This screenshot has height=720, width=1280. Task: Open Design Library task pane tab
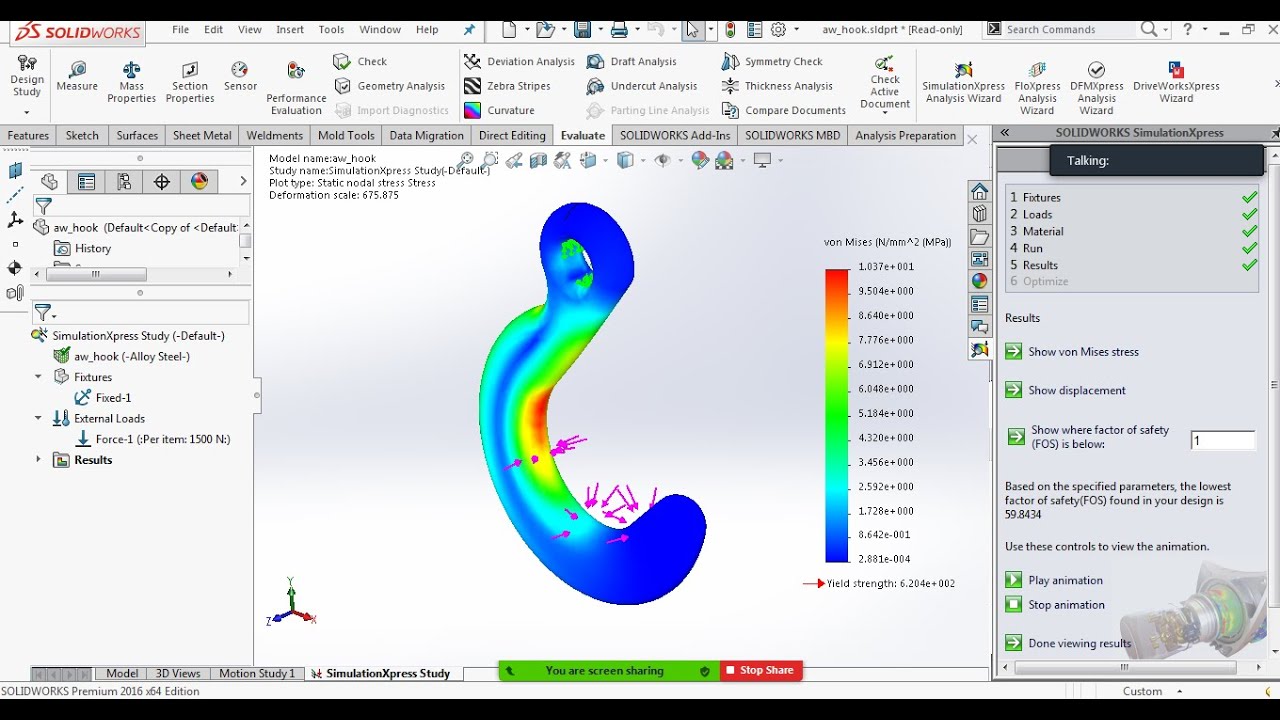click(x=980, y=214)
